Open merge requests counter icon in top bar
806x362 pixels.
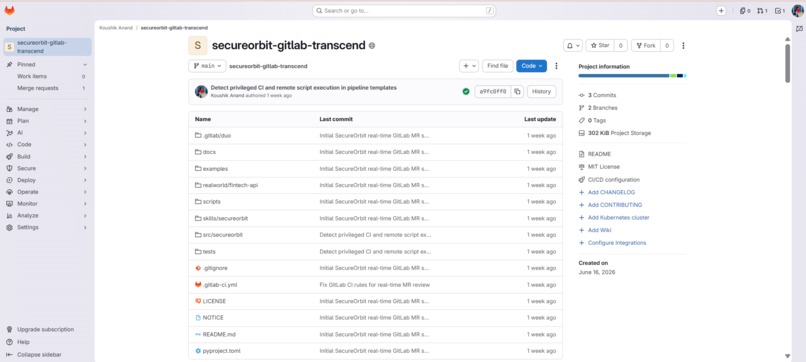click(x=762, y=10)
